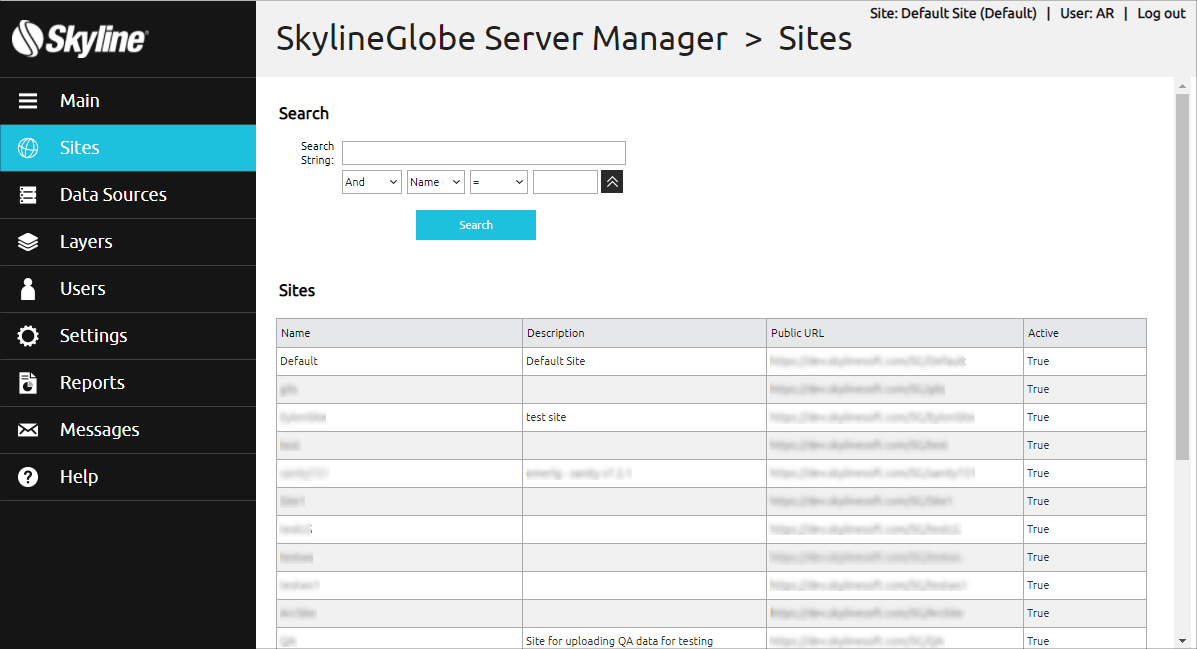Click the Help question mark icon
1197x649 pixels.
click(28, 477)
